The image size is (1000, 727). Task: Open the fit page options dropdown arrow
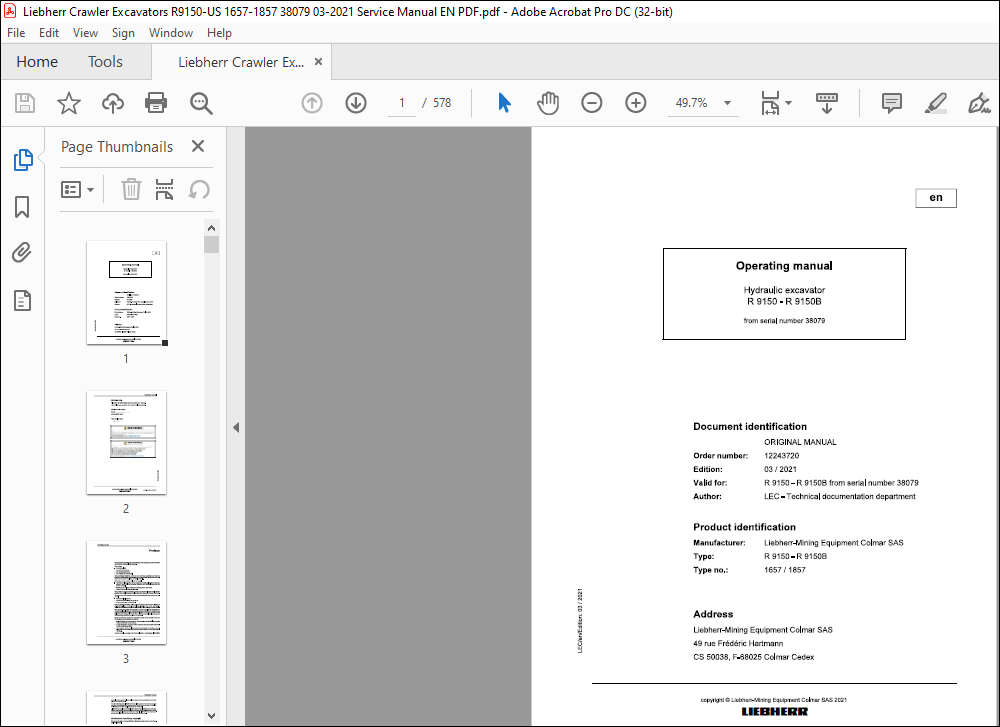point(788,103)
